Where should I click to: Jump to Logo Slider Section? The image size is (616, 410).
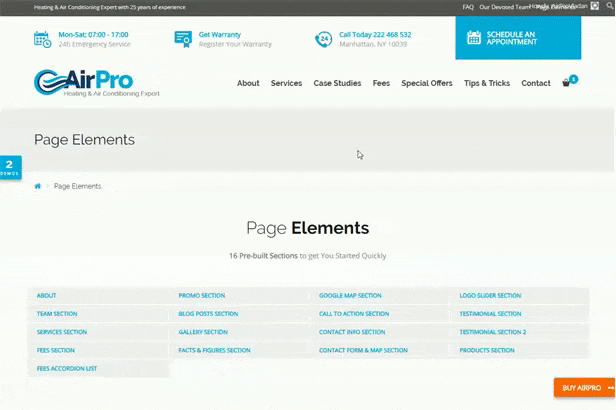[x=490, y=295]
